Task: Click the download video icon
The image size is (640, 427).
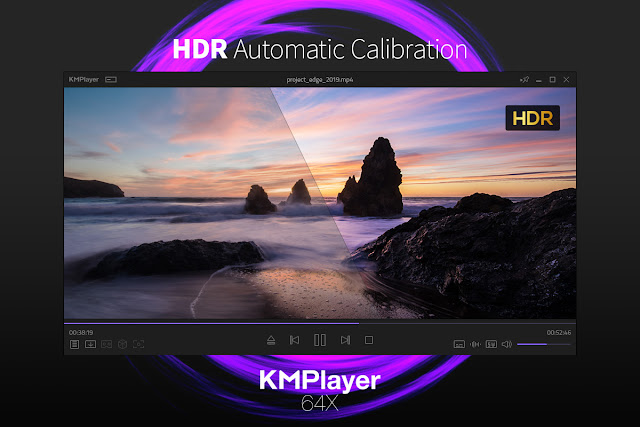Action: coord(90,344)
